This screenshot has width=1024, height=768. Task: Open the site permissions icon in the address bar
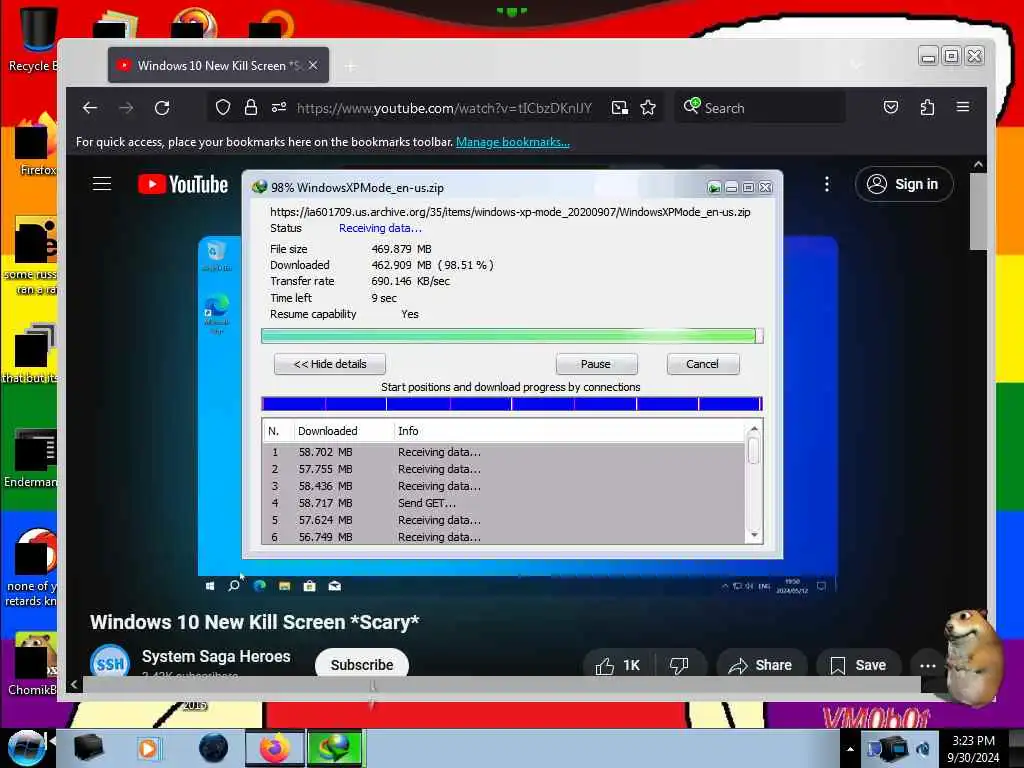(x=279, y=107)
